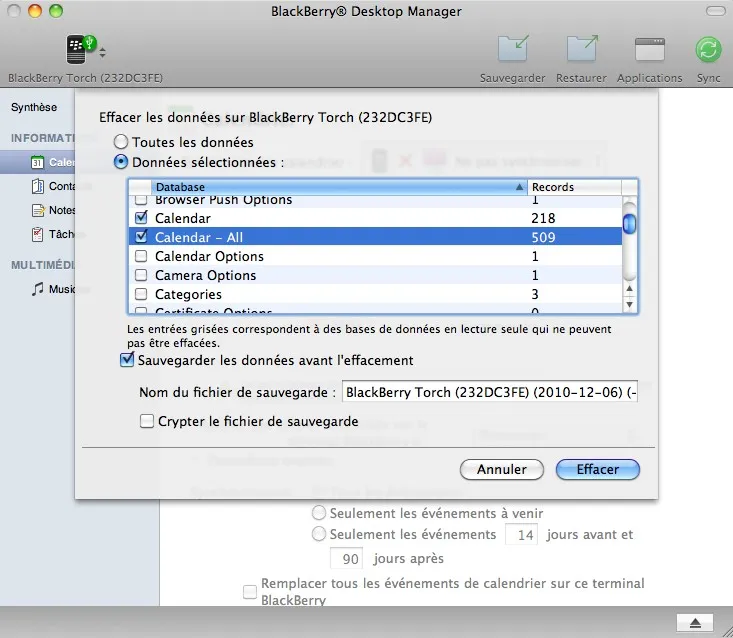This screenshot has height=638, width=733.
Task: Click the Sauvegarder backup toolbar icon
Action: [x=513, y=49]
